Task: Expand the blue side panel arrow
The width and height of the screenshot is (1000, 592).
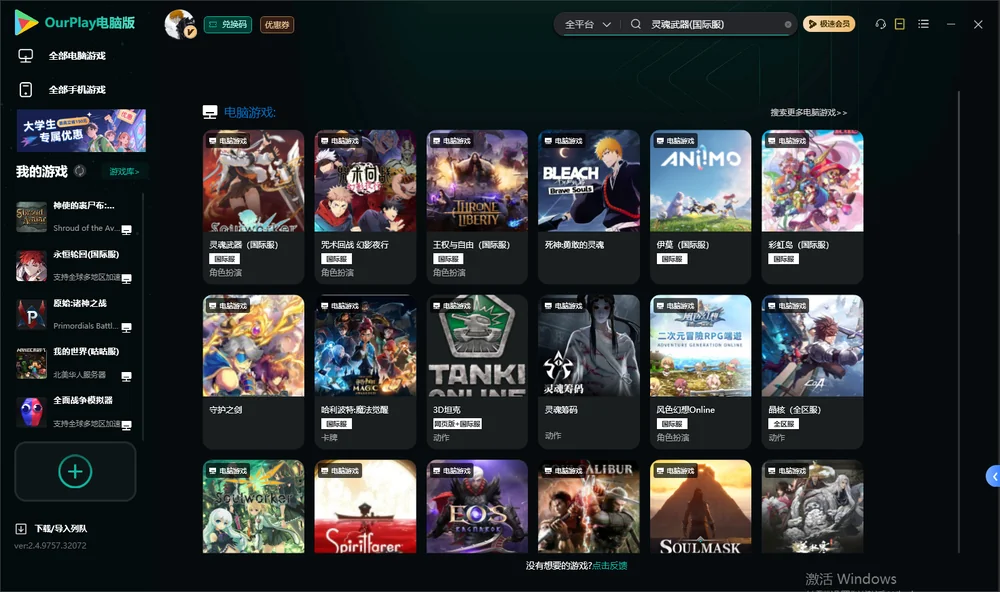Action: coord(994,476)
